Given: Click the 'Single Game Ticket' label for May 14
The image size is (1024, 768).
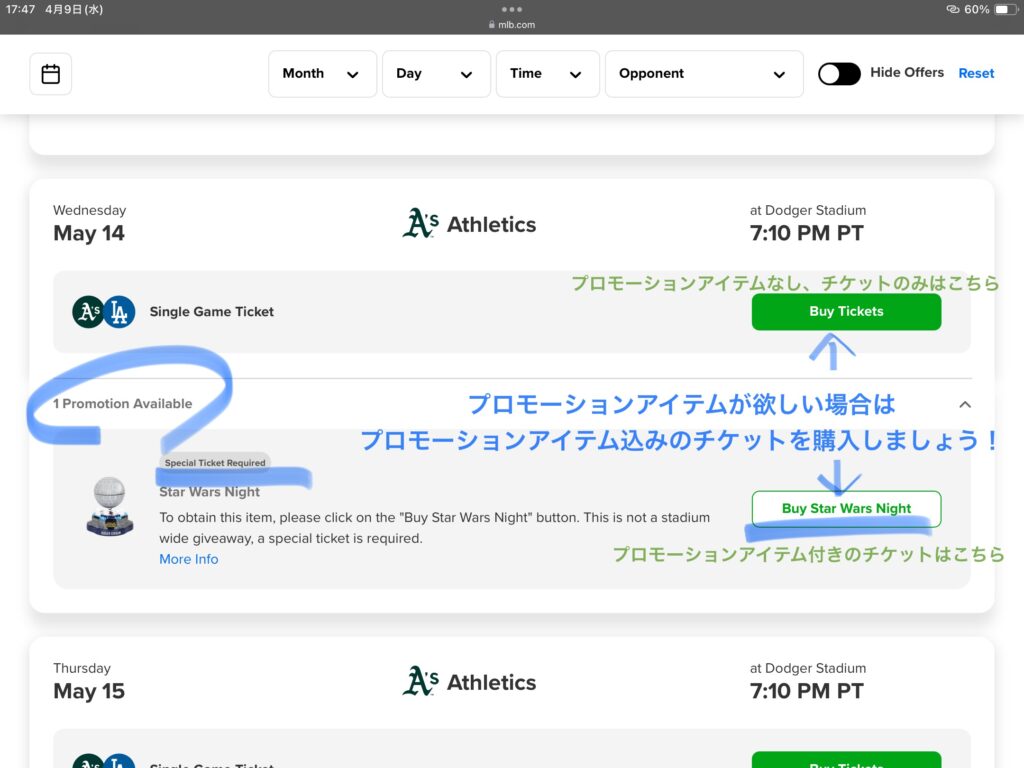Looking at the screenshot, I should [x=212, y=312].
